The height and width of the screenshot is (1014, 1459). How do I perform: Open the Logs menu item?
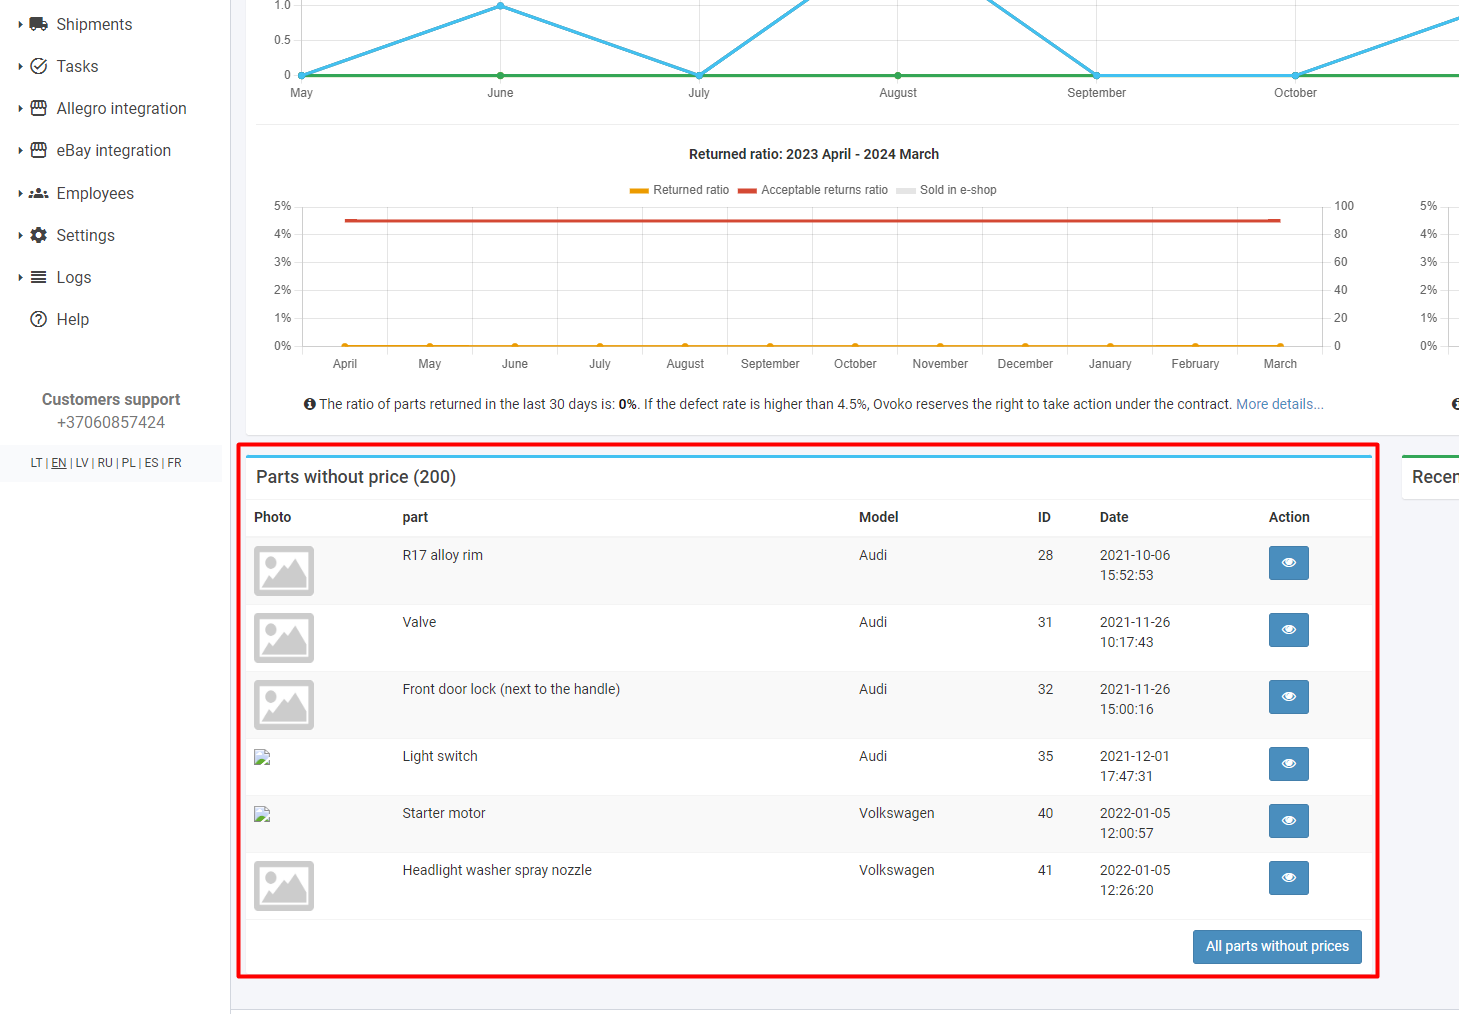(73, 277)
